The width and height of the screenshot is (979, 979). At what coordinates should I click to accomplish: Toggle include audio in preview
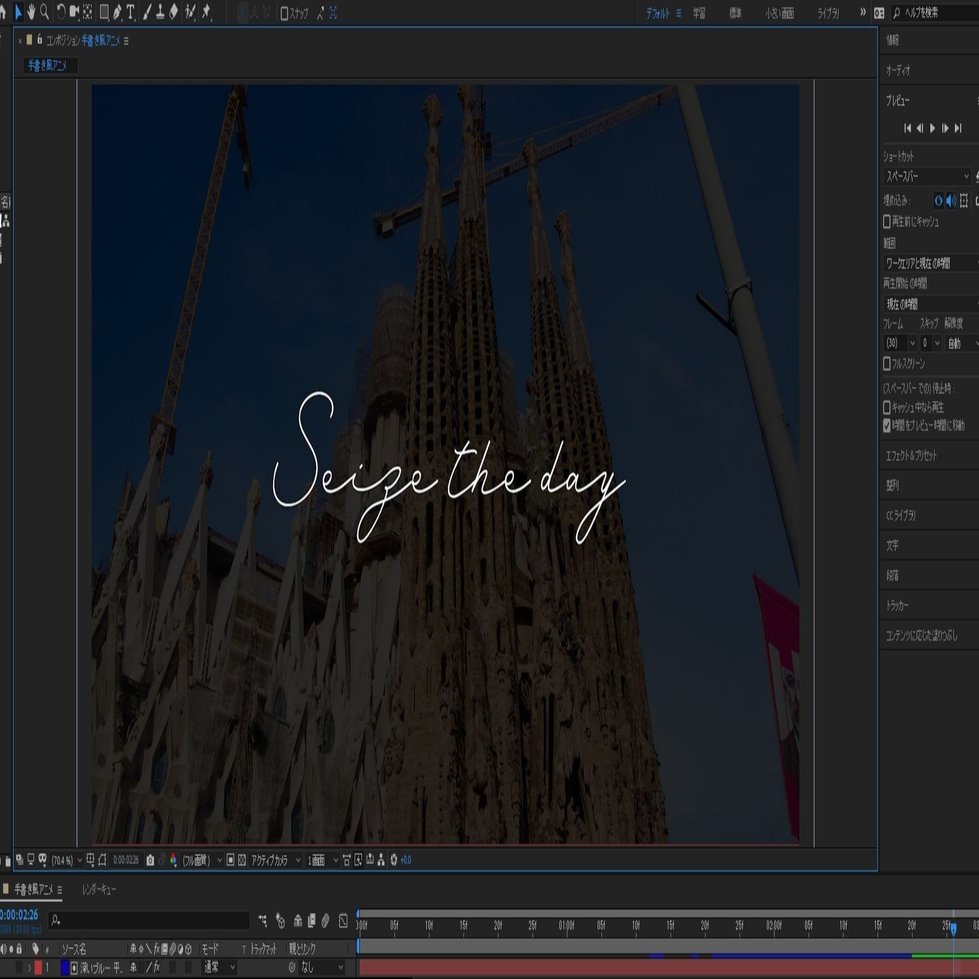pyautogui.click(x=951, y=200)
